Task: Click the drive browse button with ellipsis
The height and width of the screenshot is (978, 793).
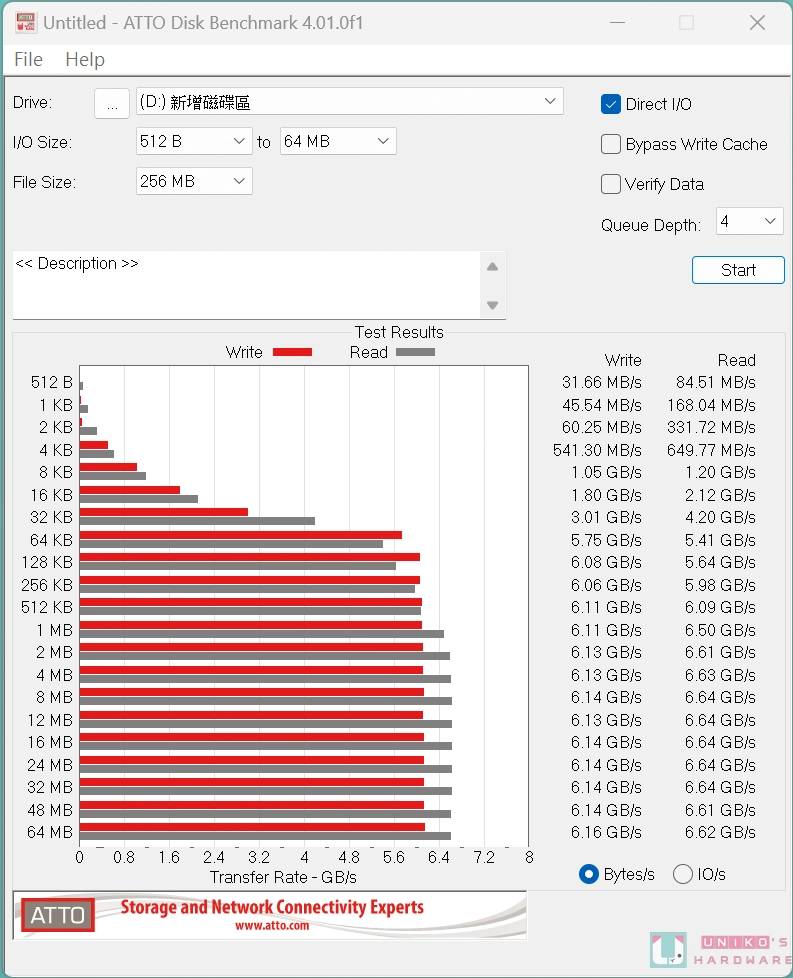Action: [112, 103]
